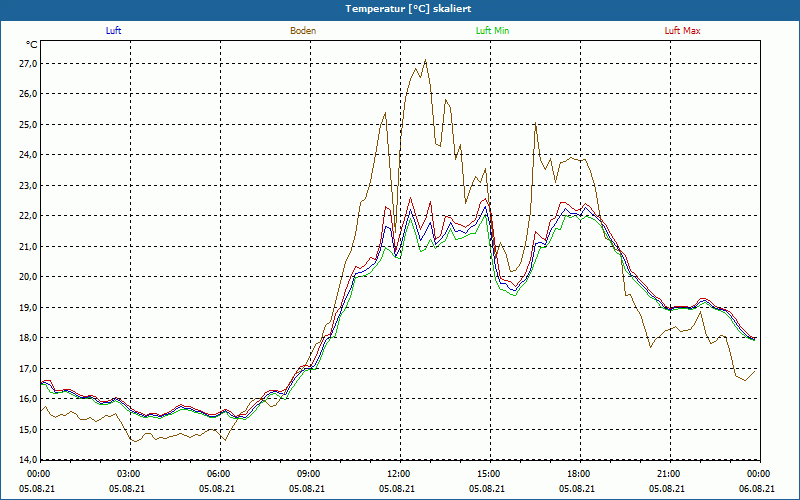
Task: Click the 15,0 y-axis value
Action: pyautogui.click(x=28, y=430)
